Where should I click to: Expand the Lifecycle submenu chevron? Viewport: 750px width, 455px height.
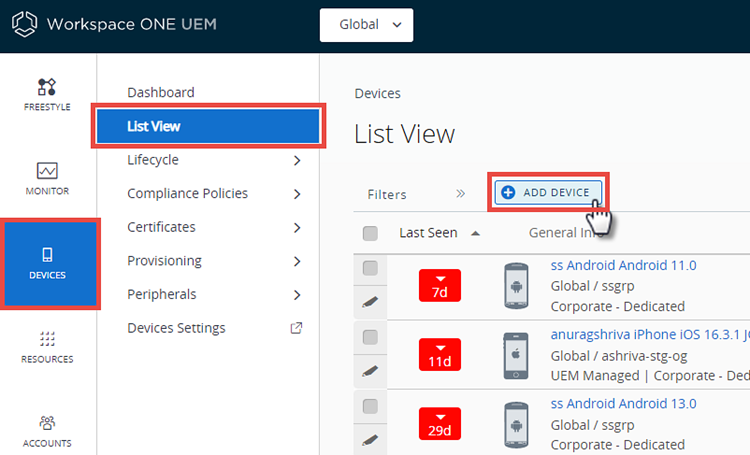click(x=297, y=160)
